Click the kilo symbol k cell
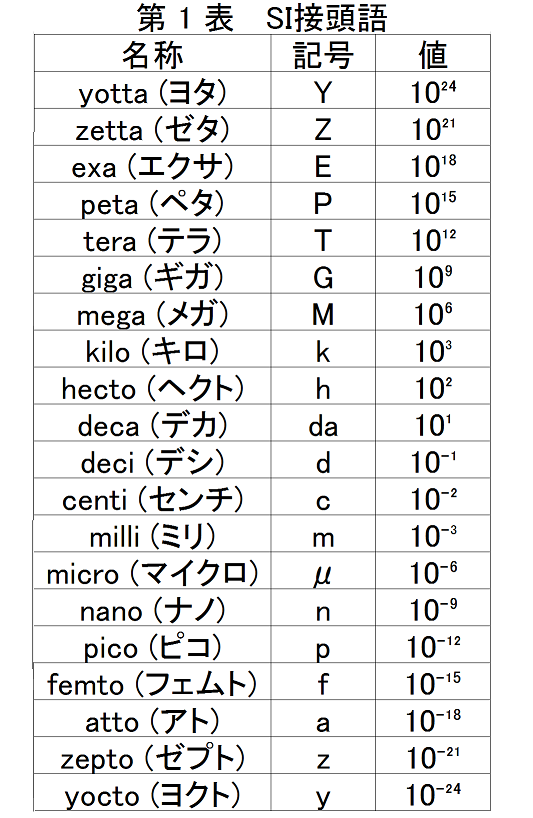Viewport: 533px width, 818px height. (323, 349)
